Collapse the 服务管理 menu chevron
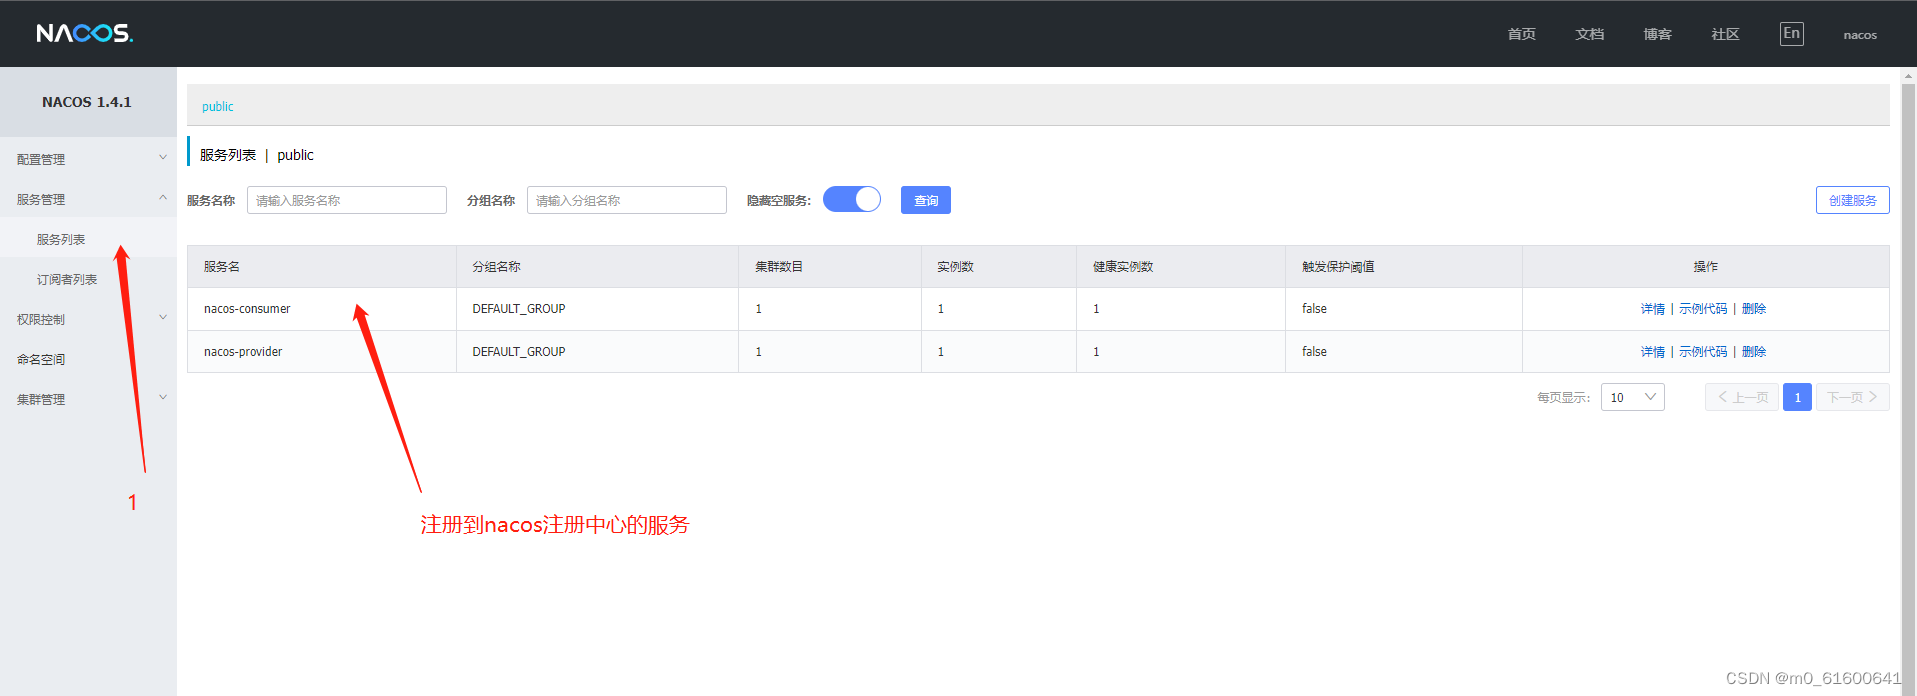The image size is (1917, 696). coord(163,198)
